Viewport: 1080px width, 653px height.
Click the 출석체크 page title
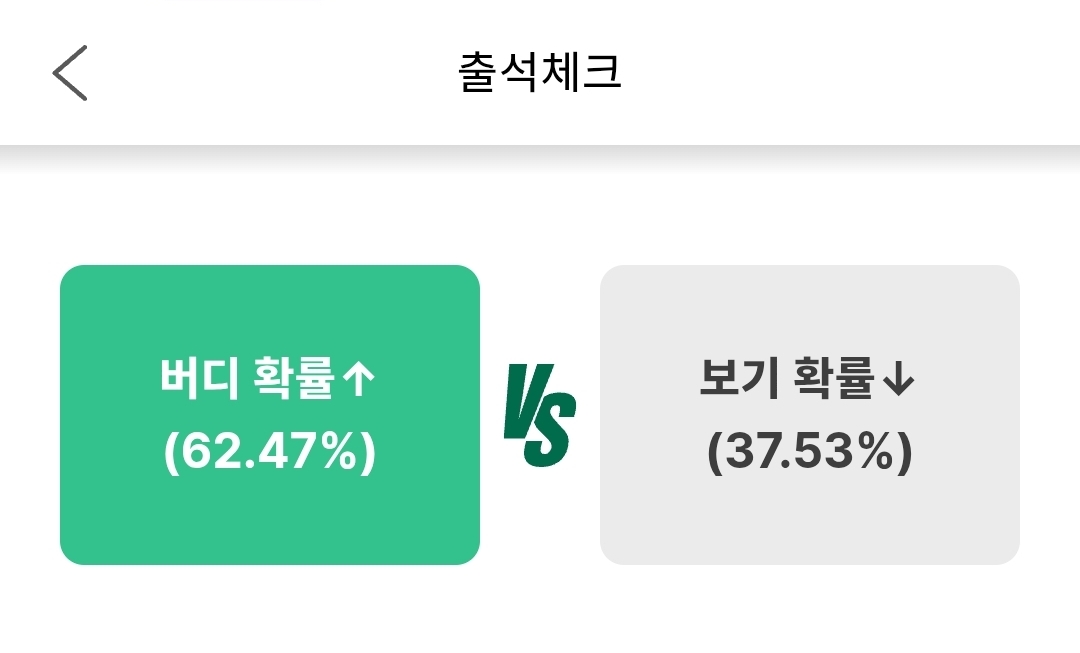540,73
